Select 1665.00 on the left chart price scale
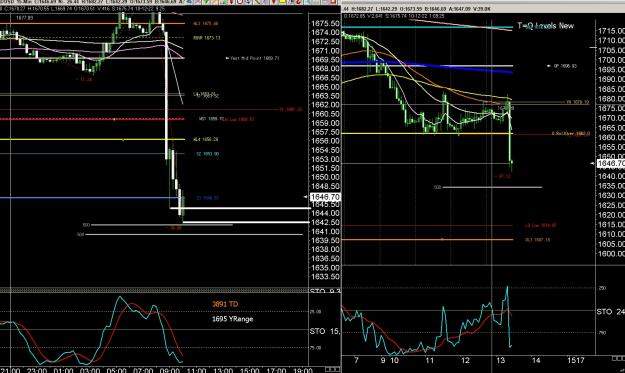Viewport: 625px width, 373px height. (325, 87)
